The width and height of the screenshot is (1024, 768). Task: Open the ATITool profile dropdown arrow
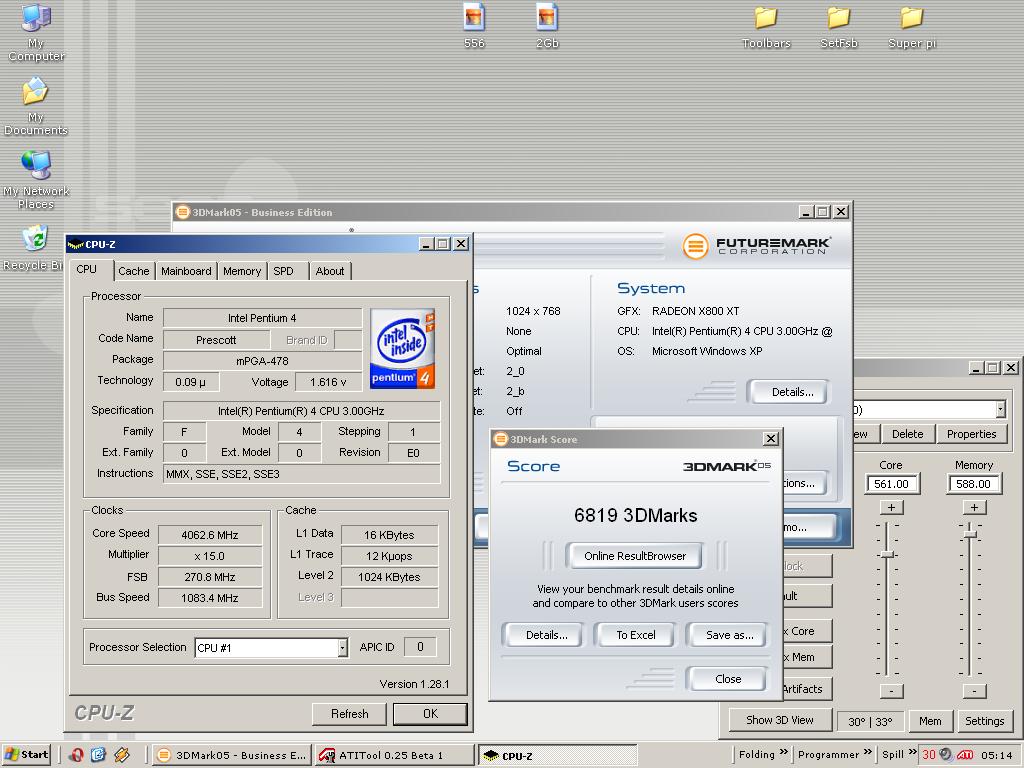(1000, 409)
